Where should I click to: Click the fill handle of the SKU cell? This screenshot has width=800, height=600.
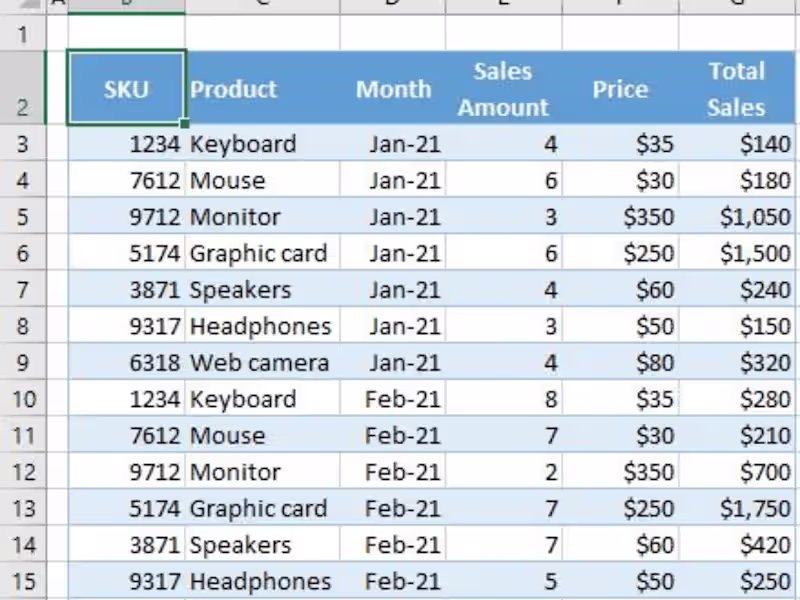click(x=184, y=124)
